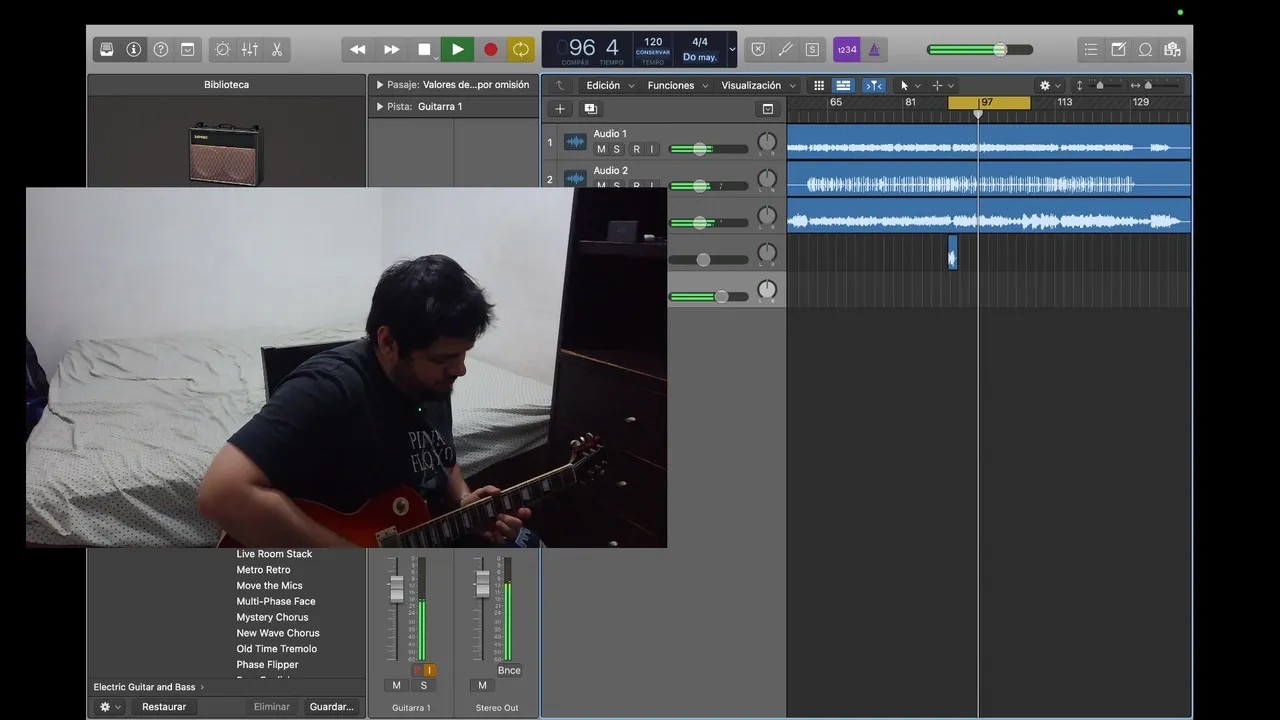The width and height of the screenshot is (1280, 720).
Task: Open the Note Pad icon
Action: pos(1118,49)
